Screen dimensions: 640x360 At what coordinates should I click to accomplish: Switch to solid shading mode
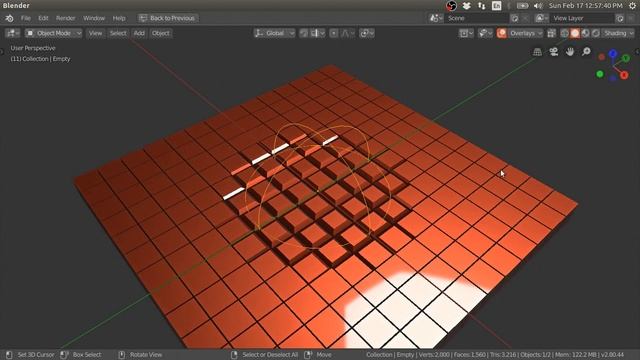pos(575,33)
